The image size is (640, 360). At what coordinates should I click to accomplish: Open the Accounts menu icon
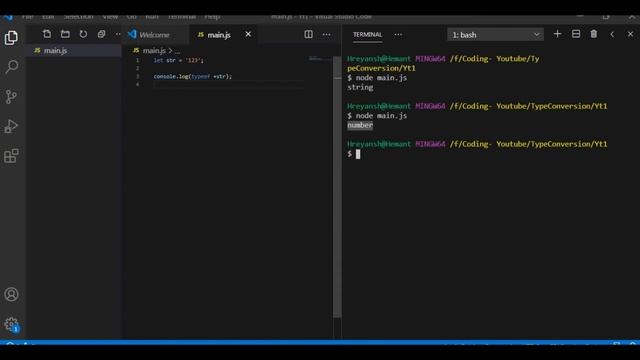tap(11, 294)
